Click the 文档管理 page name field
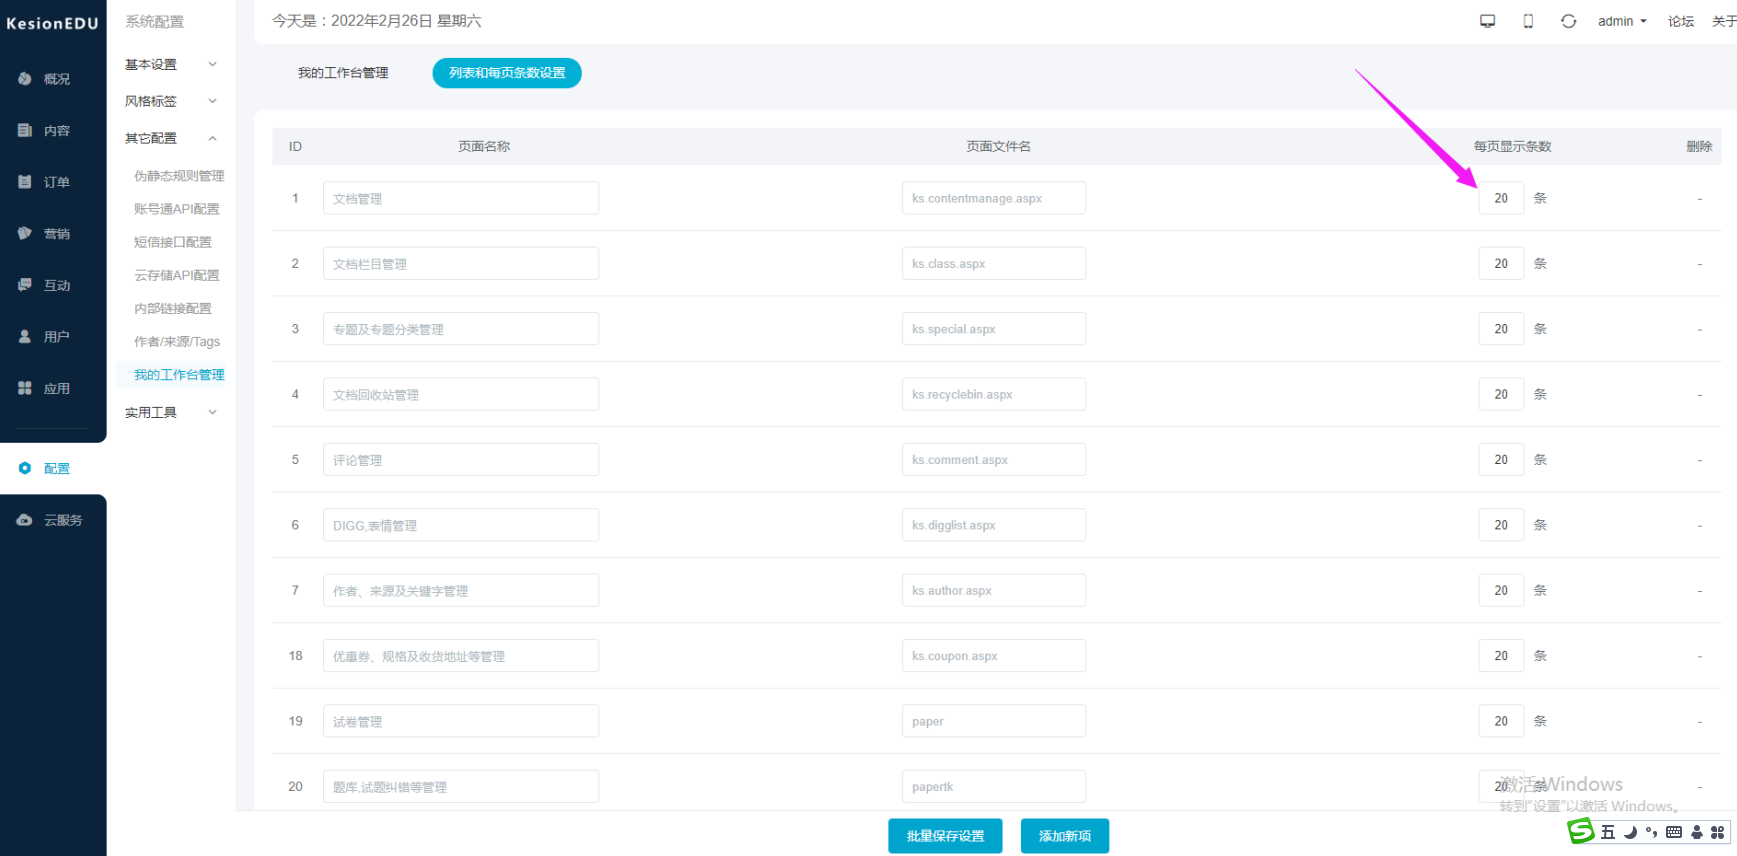Screen dimensions: 1737x856 point(461,198)
